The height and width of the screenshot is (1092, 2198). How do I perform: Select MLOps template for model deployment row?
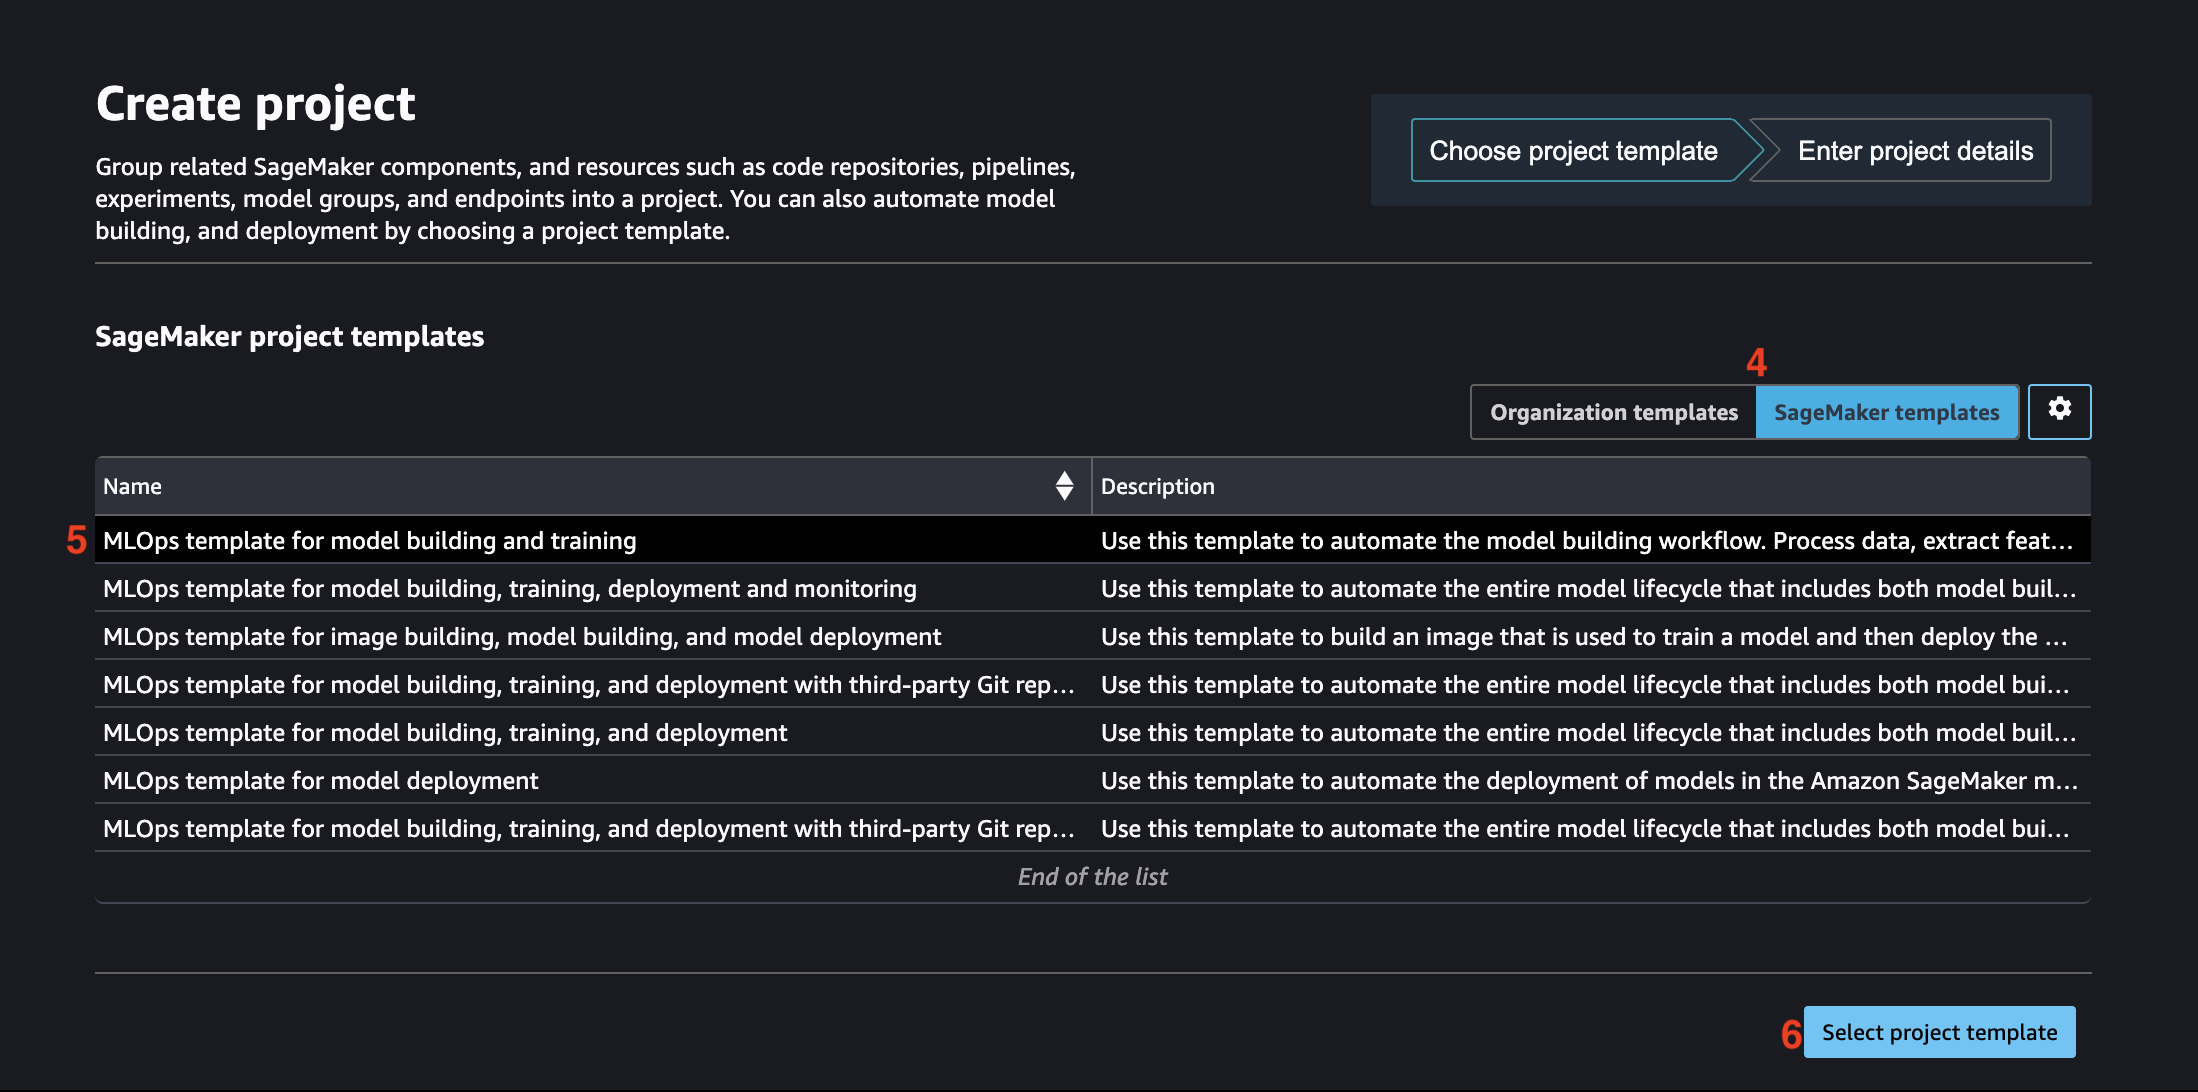click(1092, 780)
